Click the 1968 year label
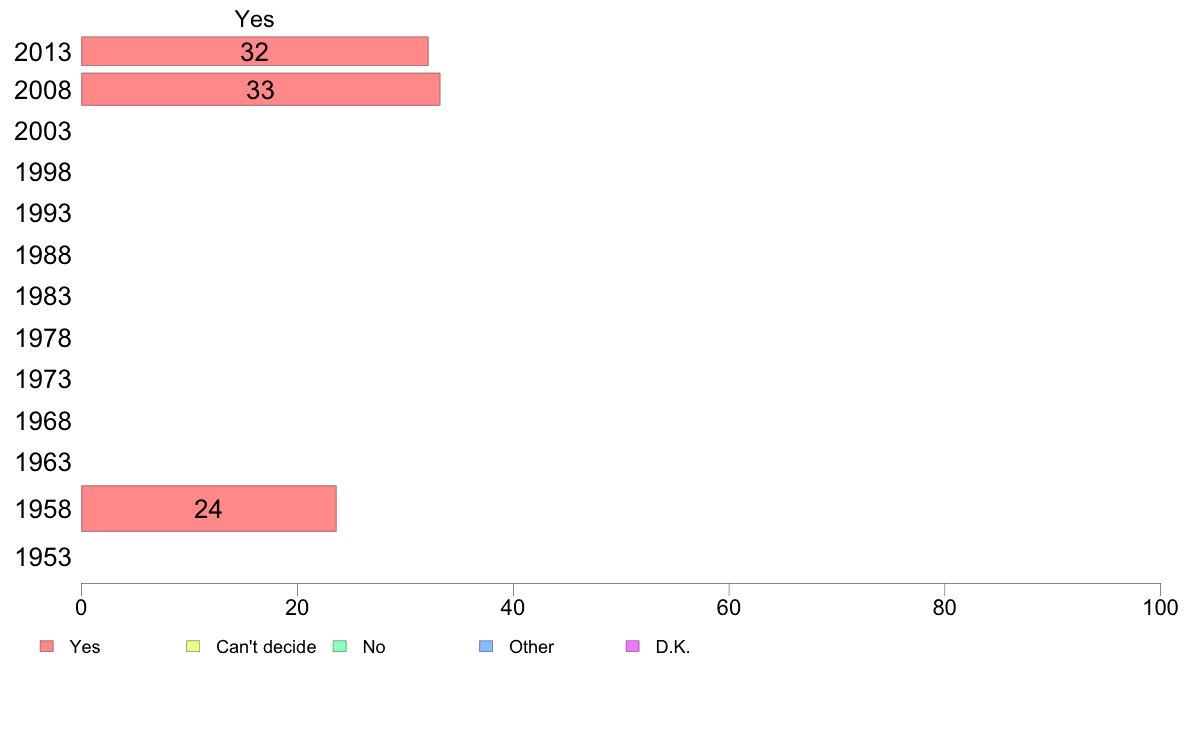 43,421
